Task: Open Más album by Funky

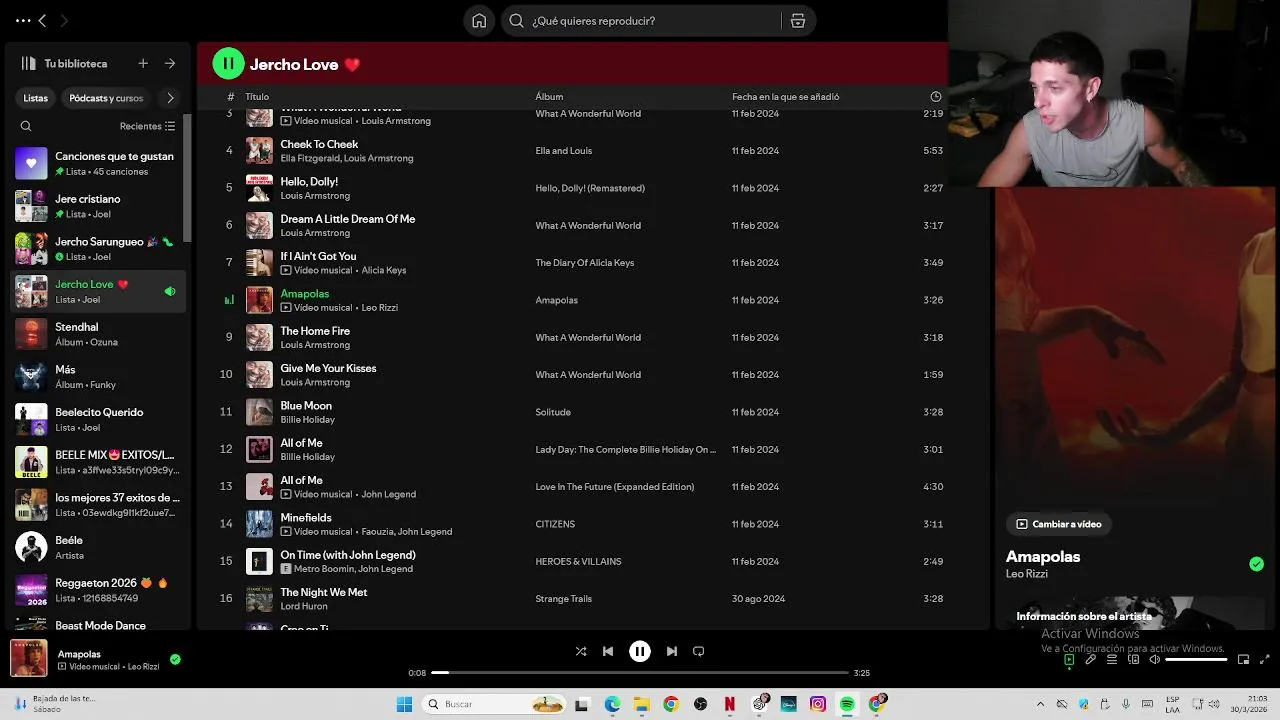Action: (x=98, y=377)
